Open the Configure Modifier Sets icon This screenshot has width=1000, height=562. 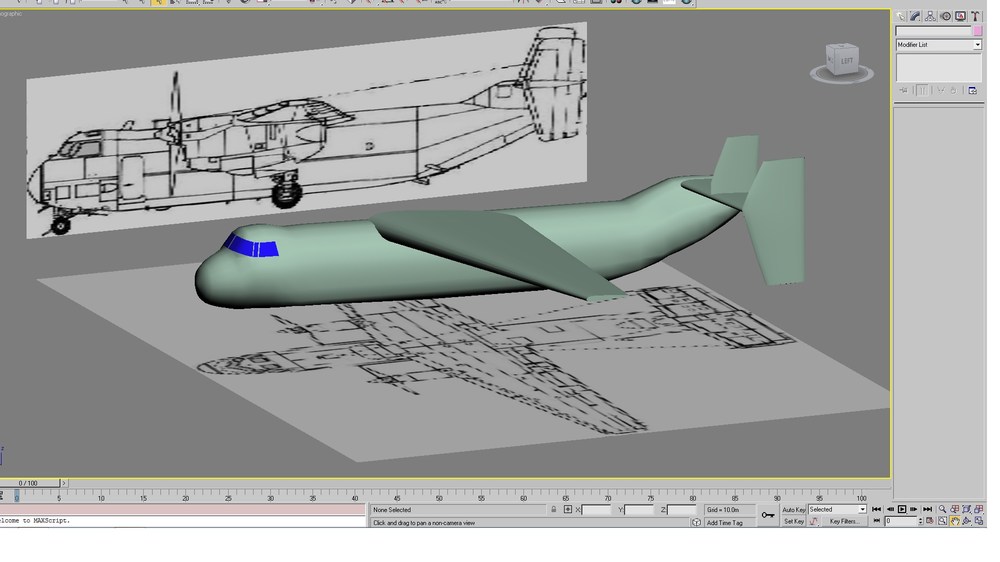973,91
